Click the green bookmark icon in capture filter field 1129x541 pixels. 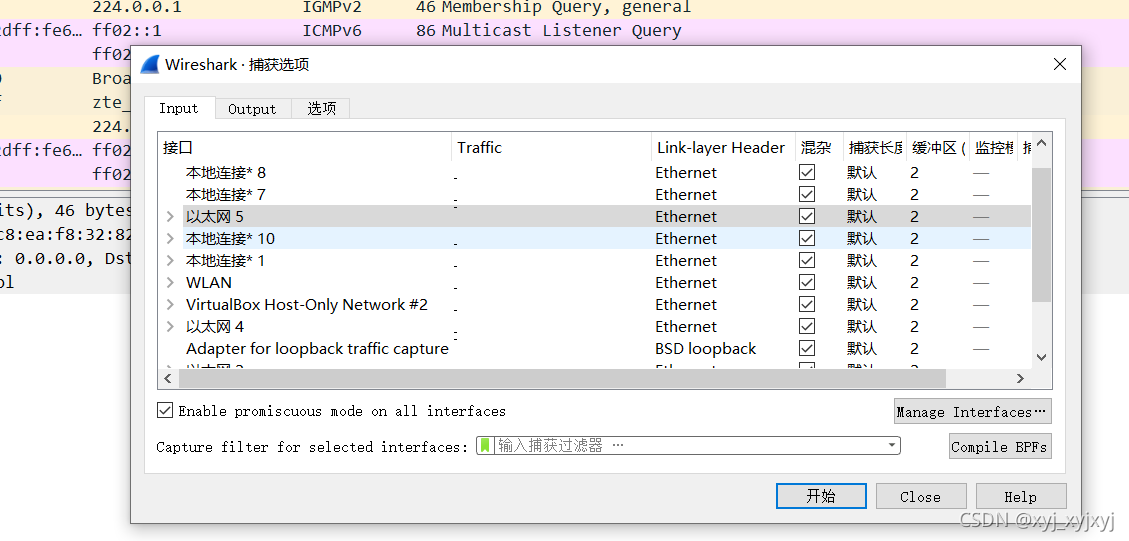pyautogui.click(x=485, y=446)
